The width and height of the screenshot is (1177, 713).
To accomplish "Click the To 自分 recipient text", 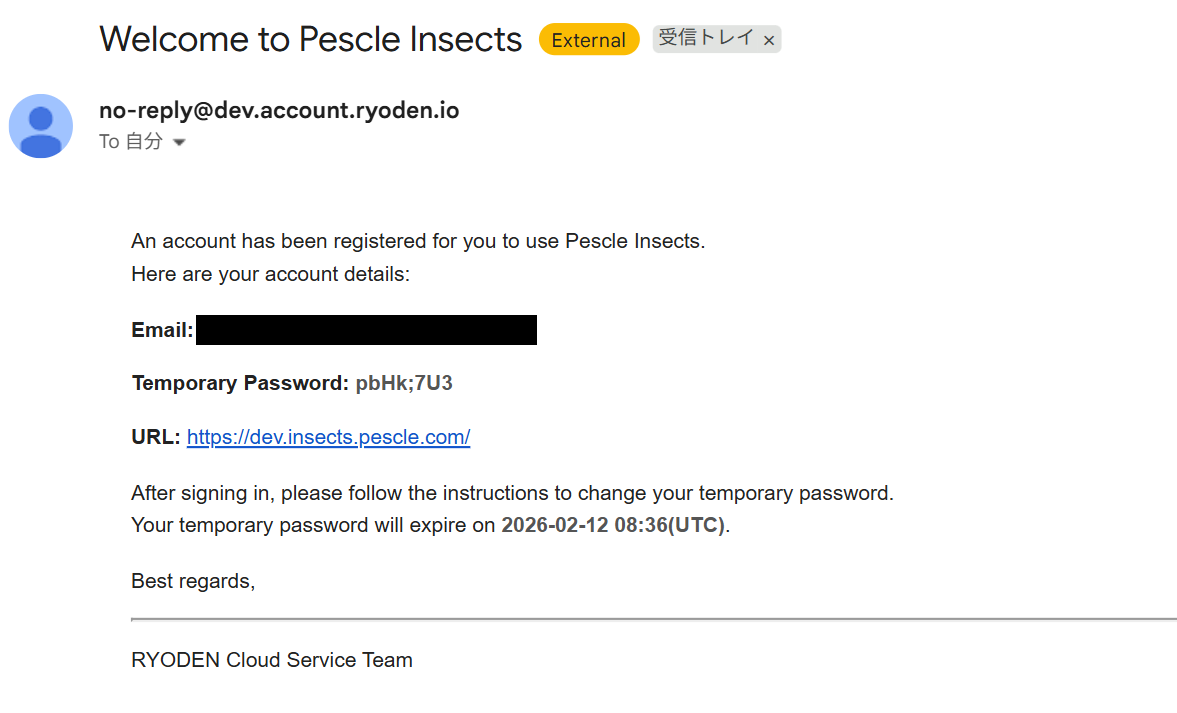I will 130,142.
